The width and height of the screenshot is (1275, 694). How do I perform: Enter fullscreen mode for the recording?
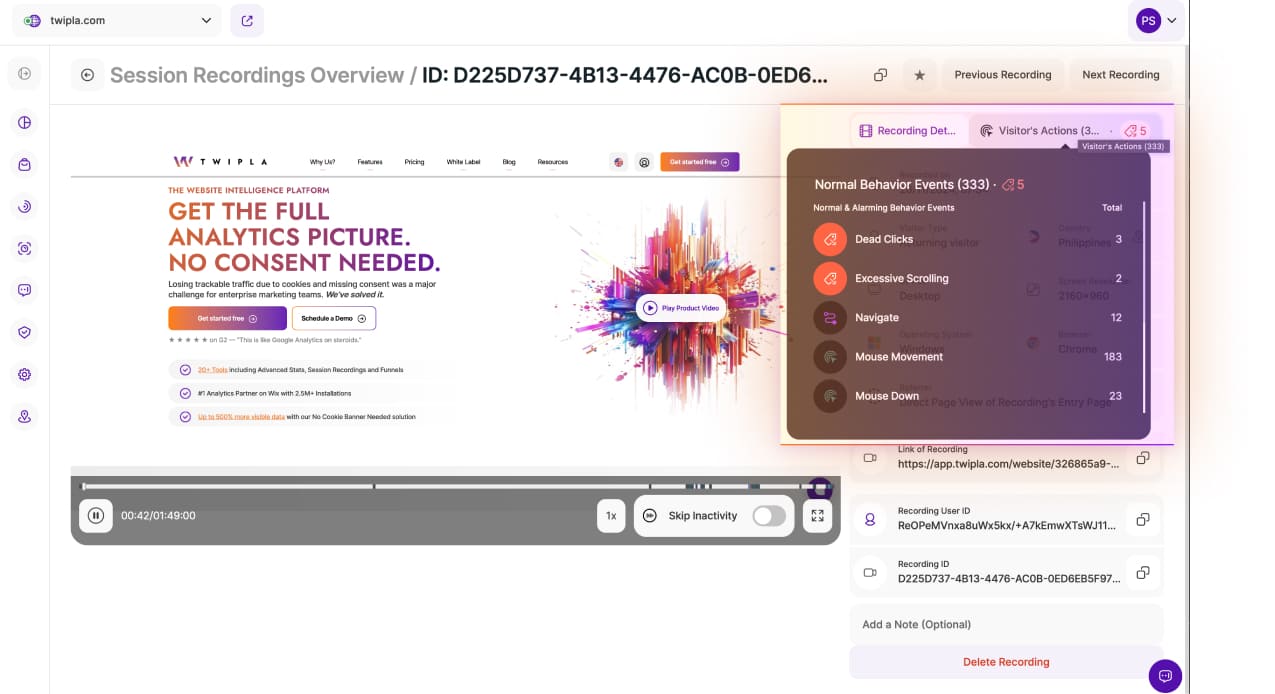point(817,516)
